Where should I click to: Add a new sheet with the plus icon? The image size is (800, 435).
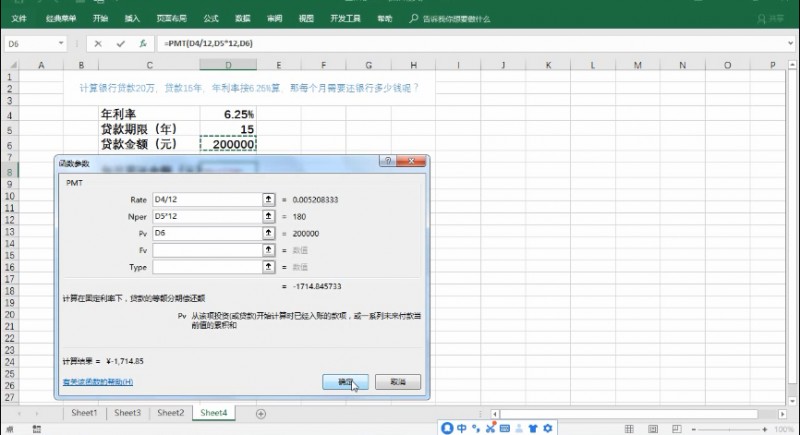(261, 414)
